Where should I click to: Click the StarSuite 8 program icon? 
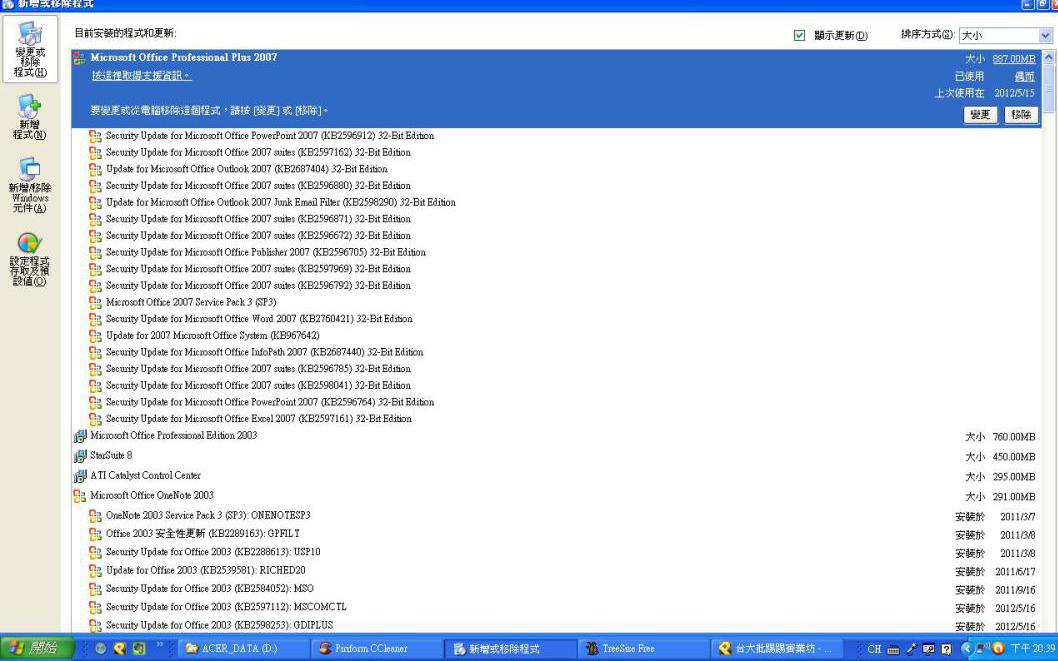[80, 457]
